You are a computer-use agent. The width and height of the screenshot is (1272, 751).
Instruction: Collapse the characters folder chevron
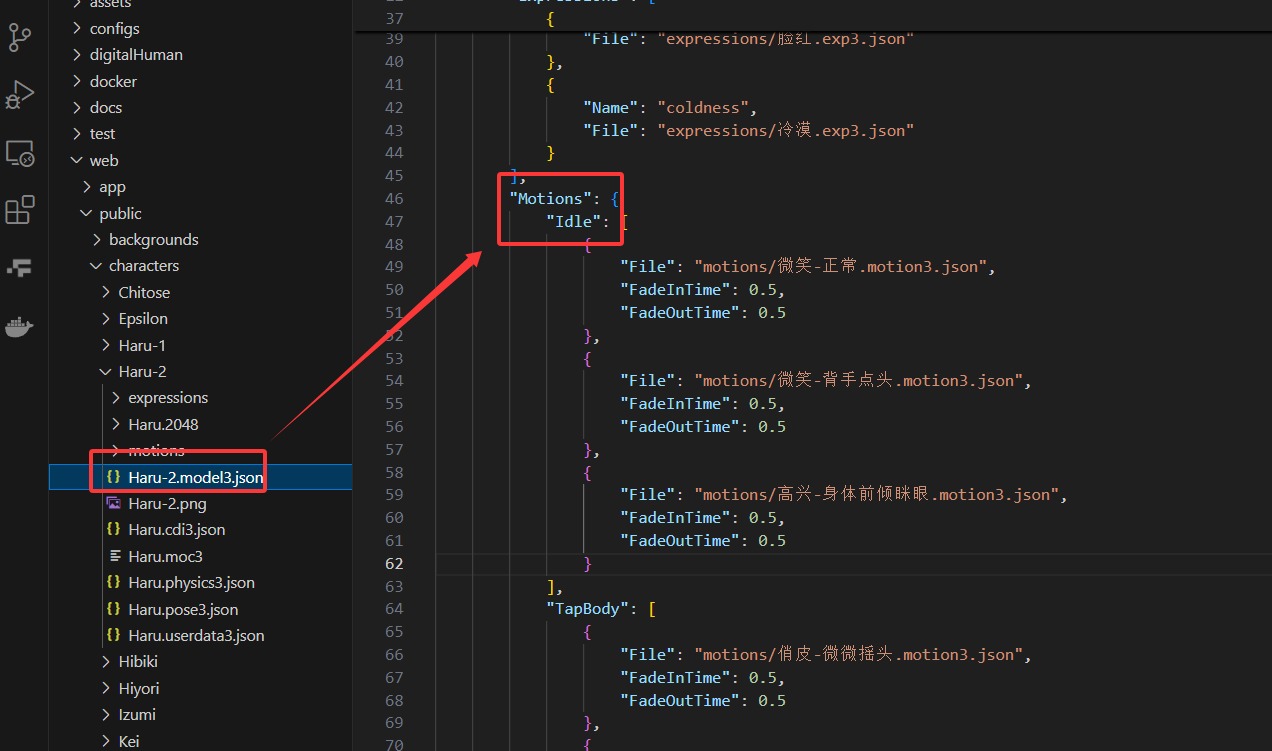point(97,265)
